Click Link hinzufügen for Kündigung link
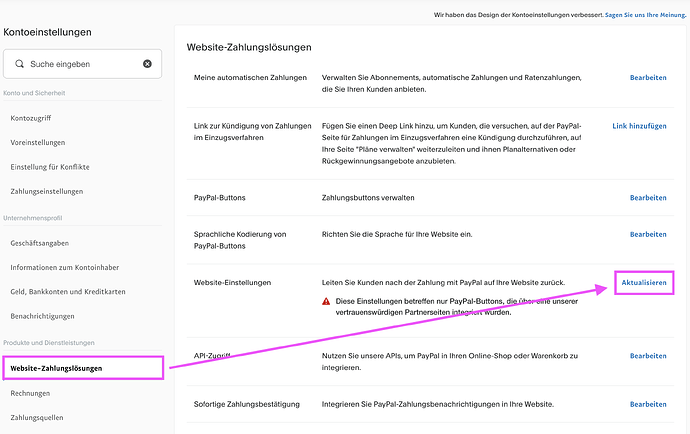This screenshot has height=434, width=690. click(x=639, y=126)
